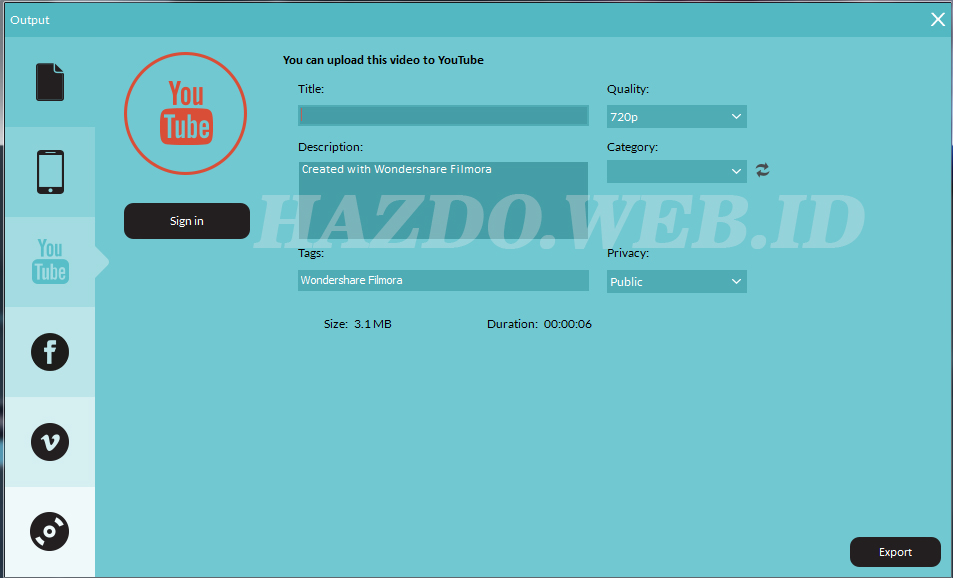Screen dimensions: 953x578
Task: Export the video
Action: (895, 552)
